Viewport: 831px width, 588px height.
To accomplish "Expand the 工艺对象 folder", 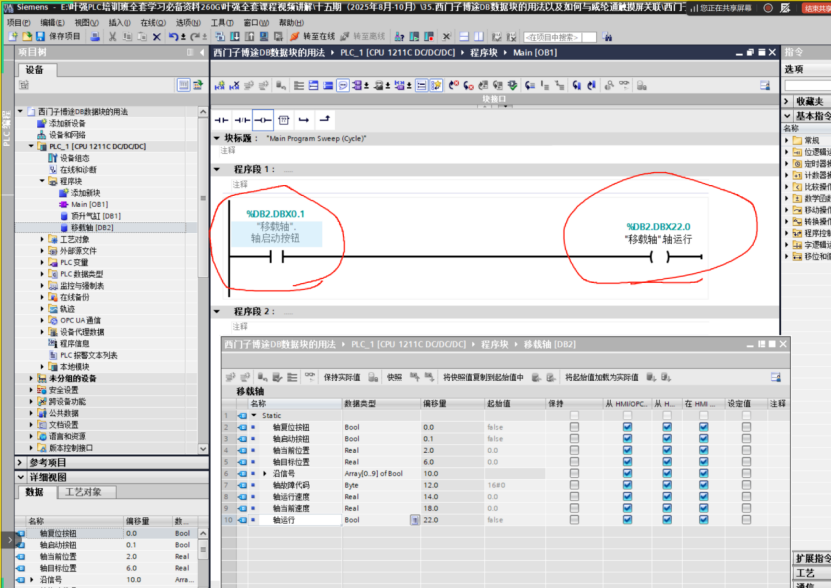I will click(42, 239).
